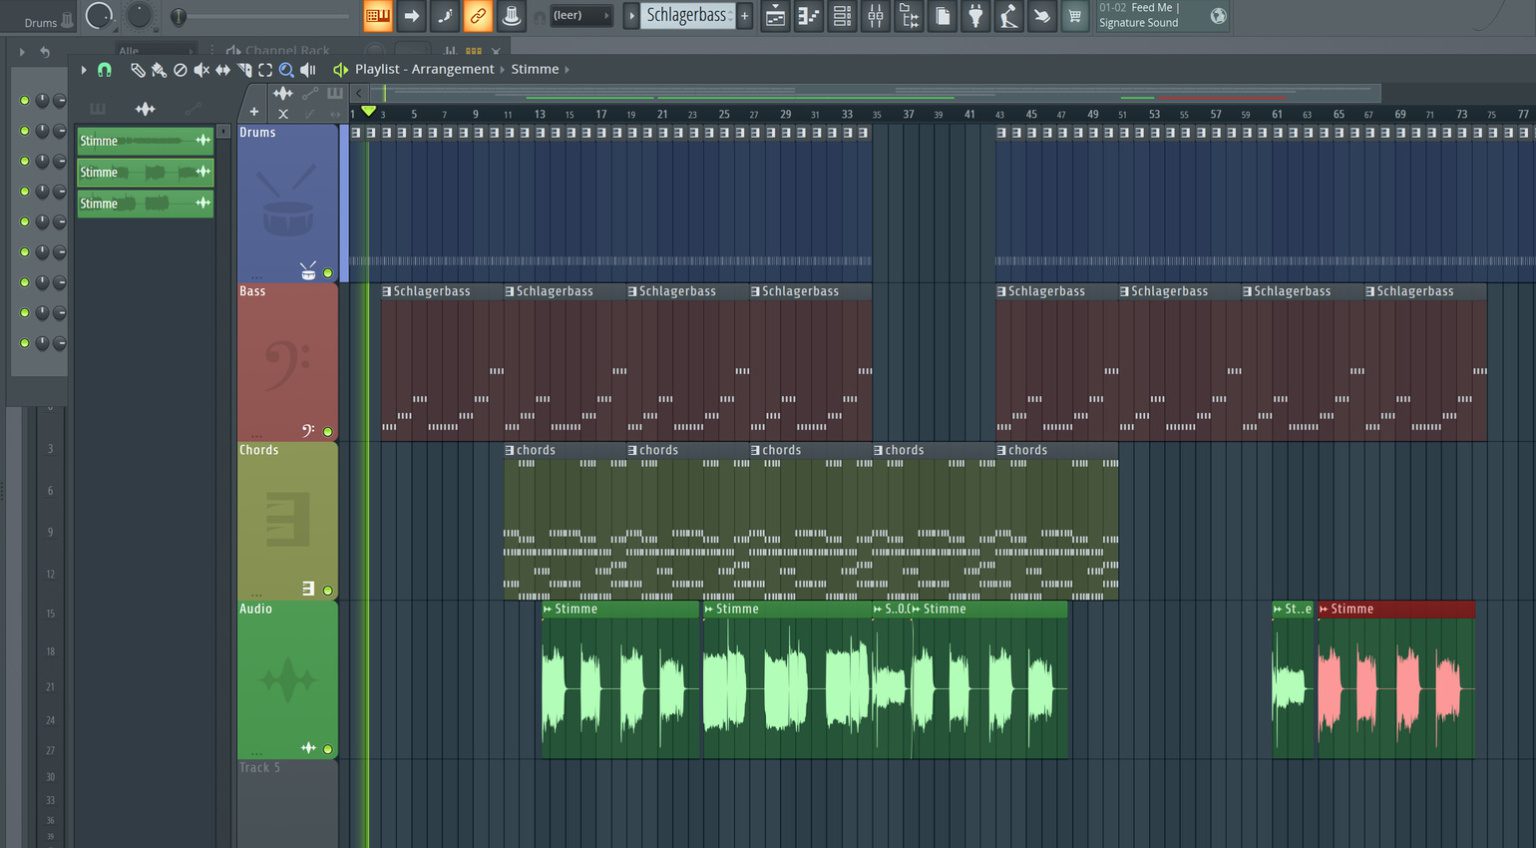Click the kneeling figure toolbar icon
This screenshot has width=1536, height=848.
pos(1008,16)
